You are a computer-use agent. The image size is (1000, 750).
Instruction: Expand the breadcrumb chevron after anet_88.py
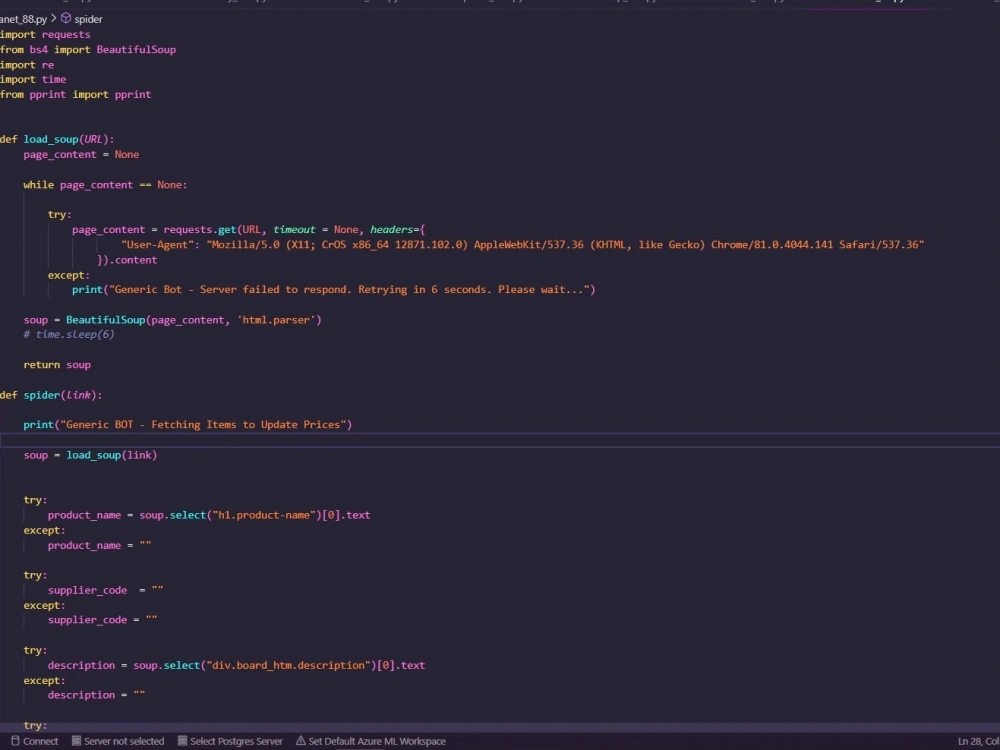[x=54, y=19]
